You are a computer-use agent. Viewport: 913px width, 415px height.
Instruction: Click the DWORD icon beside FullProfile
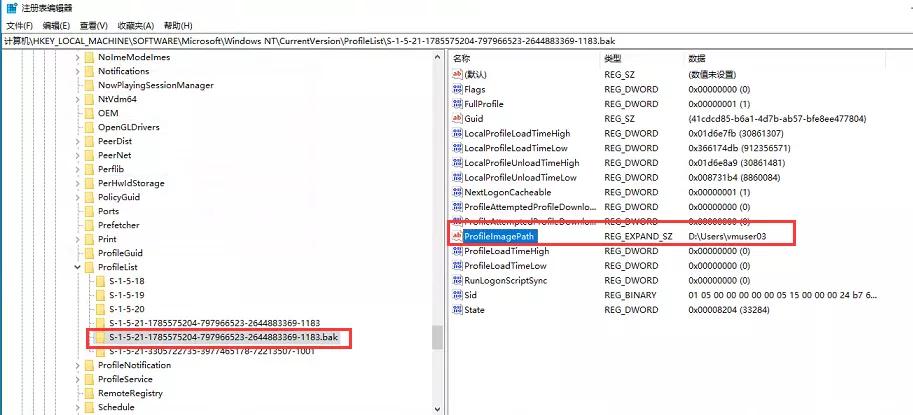[x=457, y=104]
